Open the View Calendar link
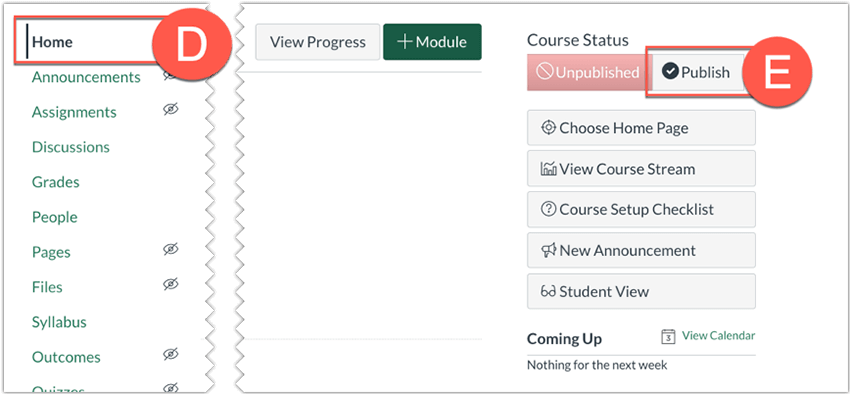The image size is (850, 394). [718, 335]
